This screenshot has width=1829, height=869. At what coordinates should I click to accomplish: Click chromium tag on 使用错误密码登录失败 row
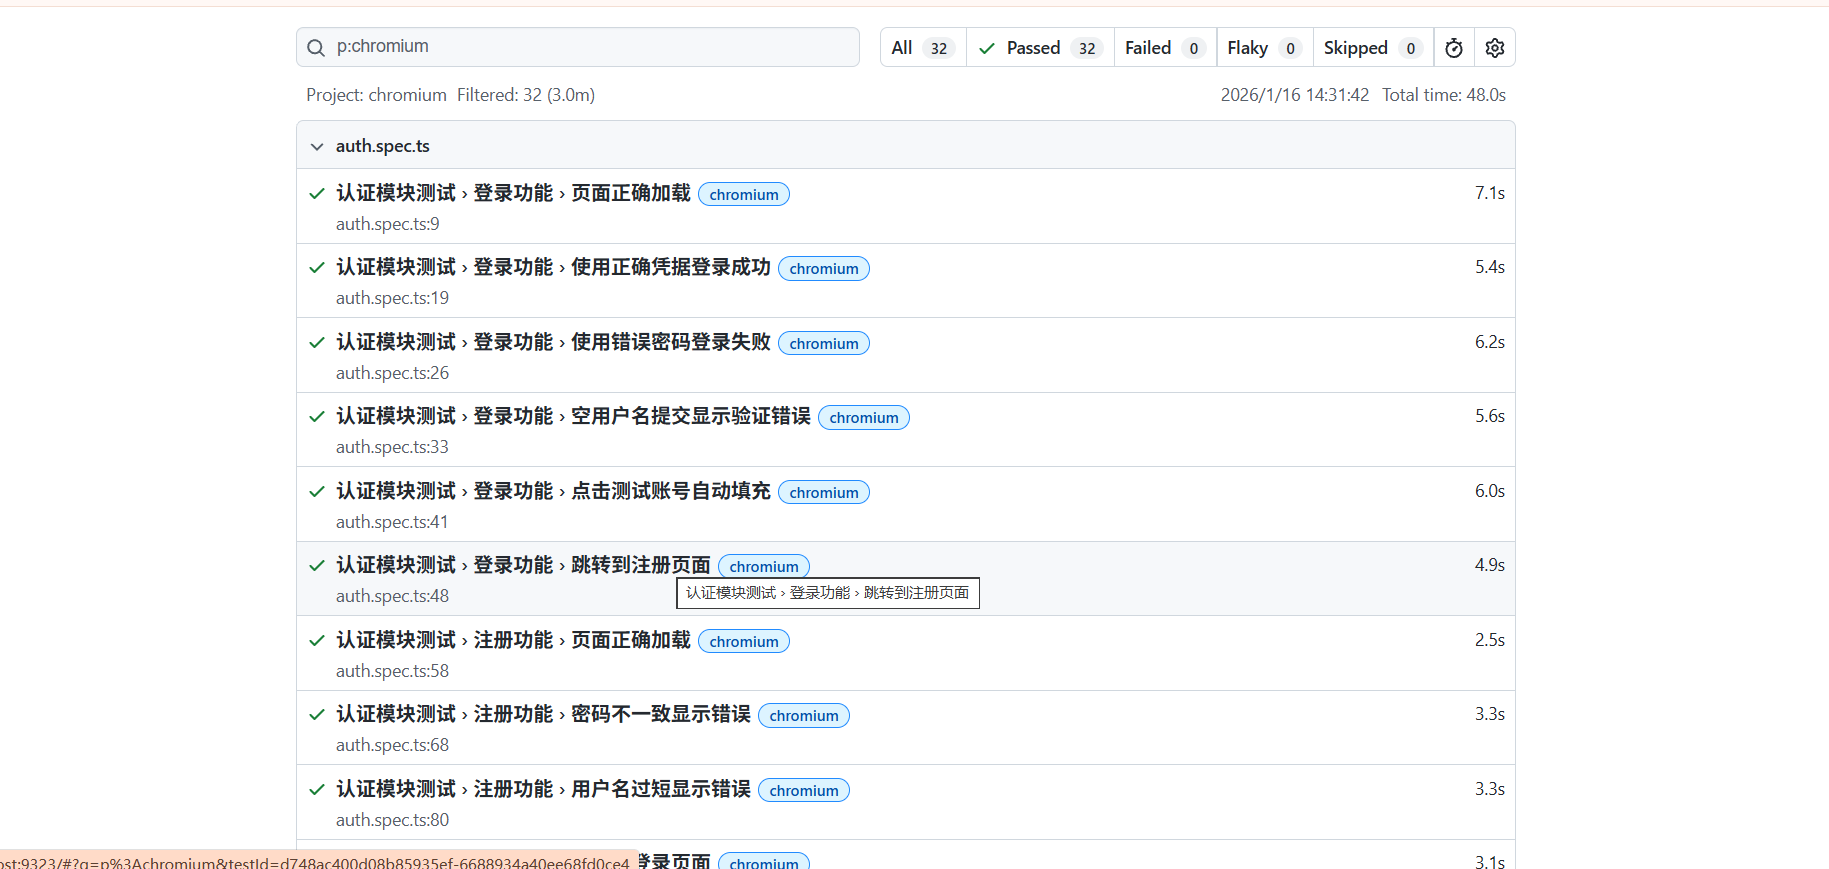pyautogui.click(x=824, y=343)
